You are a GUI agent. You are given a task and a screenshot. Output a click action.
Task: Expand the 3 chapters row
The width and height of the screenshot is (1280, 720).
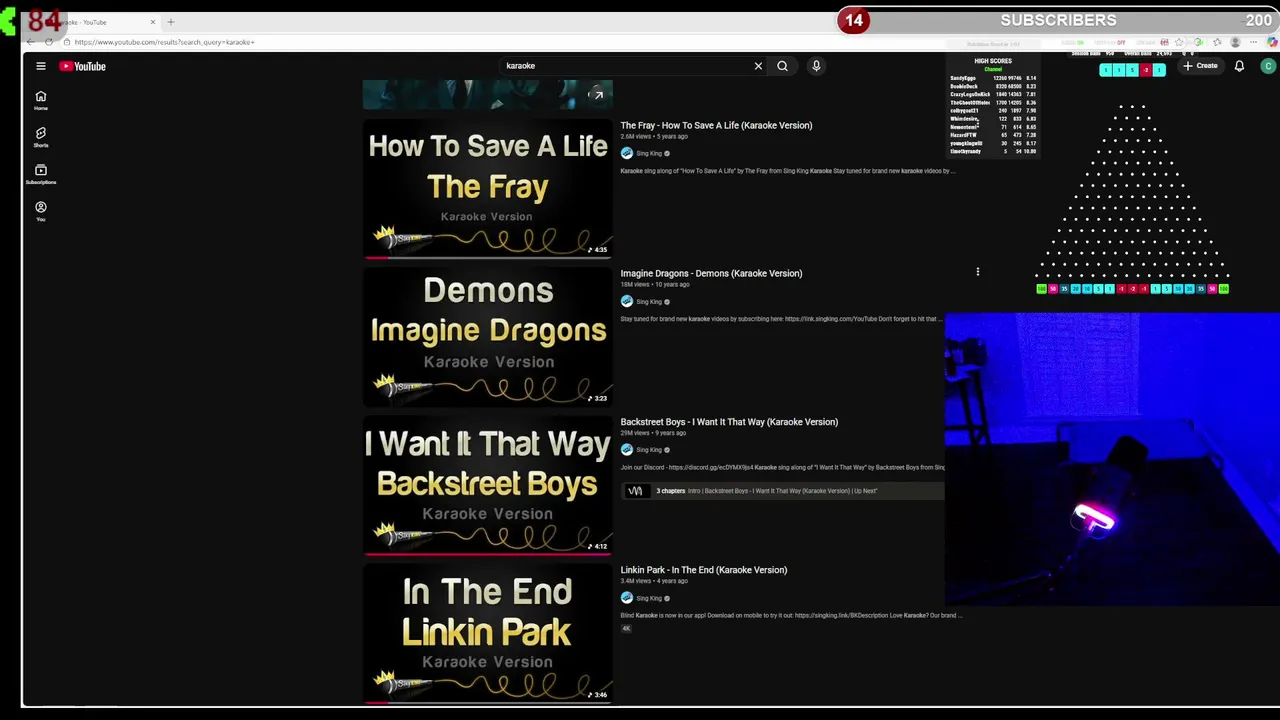point(782,491)
